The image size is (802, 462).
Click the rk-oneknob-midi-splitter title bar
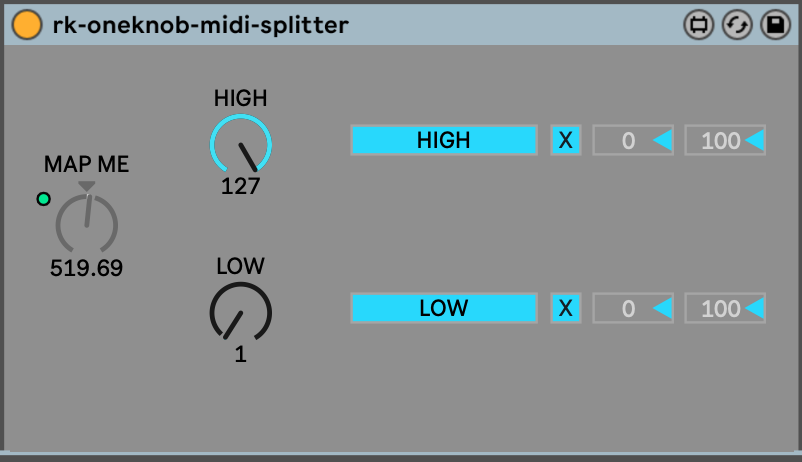(x=400, y=25)
